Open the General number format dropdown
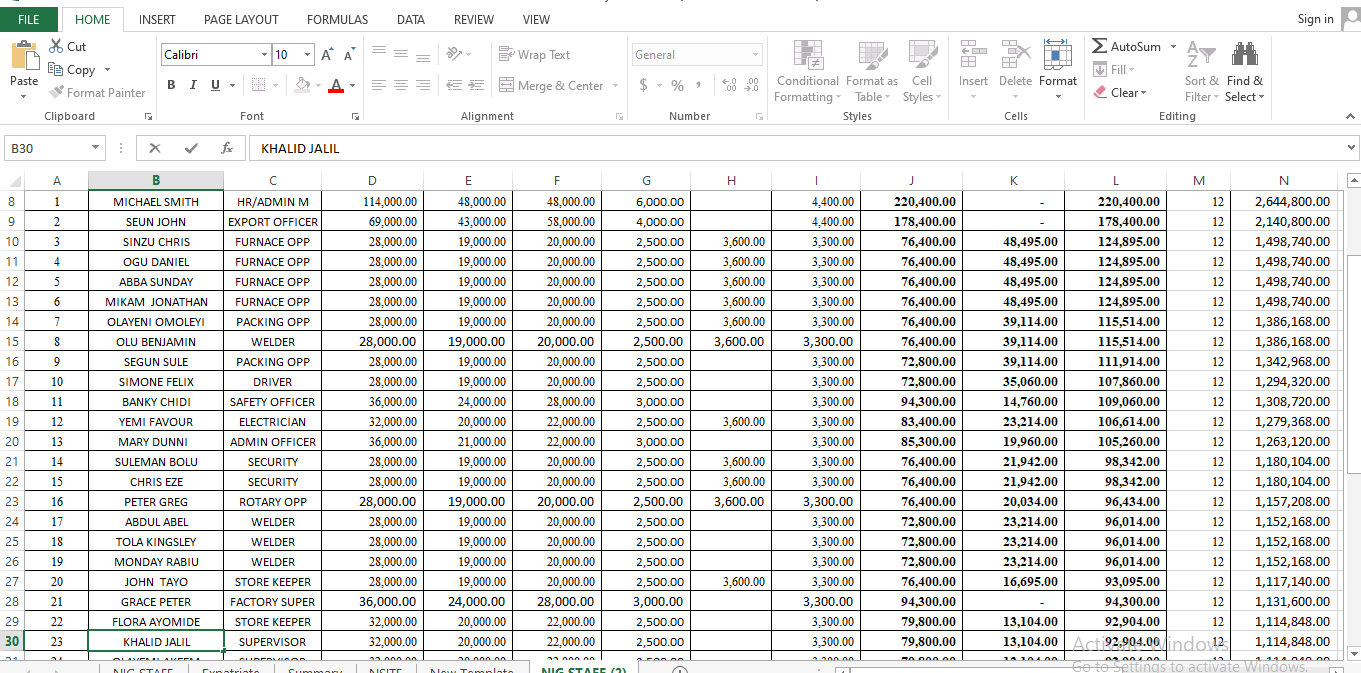Screen dimensions: 1361x673 click(755, 55)
